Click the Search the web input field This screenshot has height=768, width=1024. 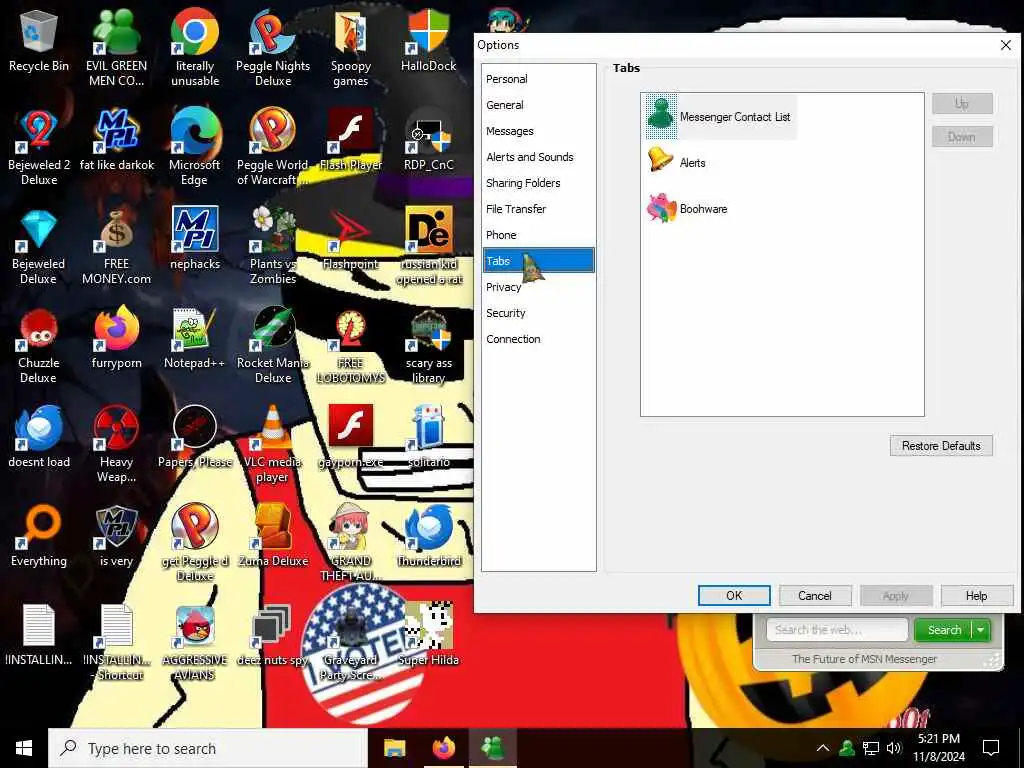click(837, 630)
